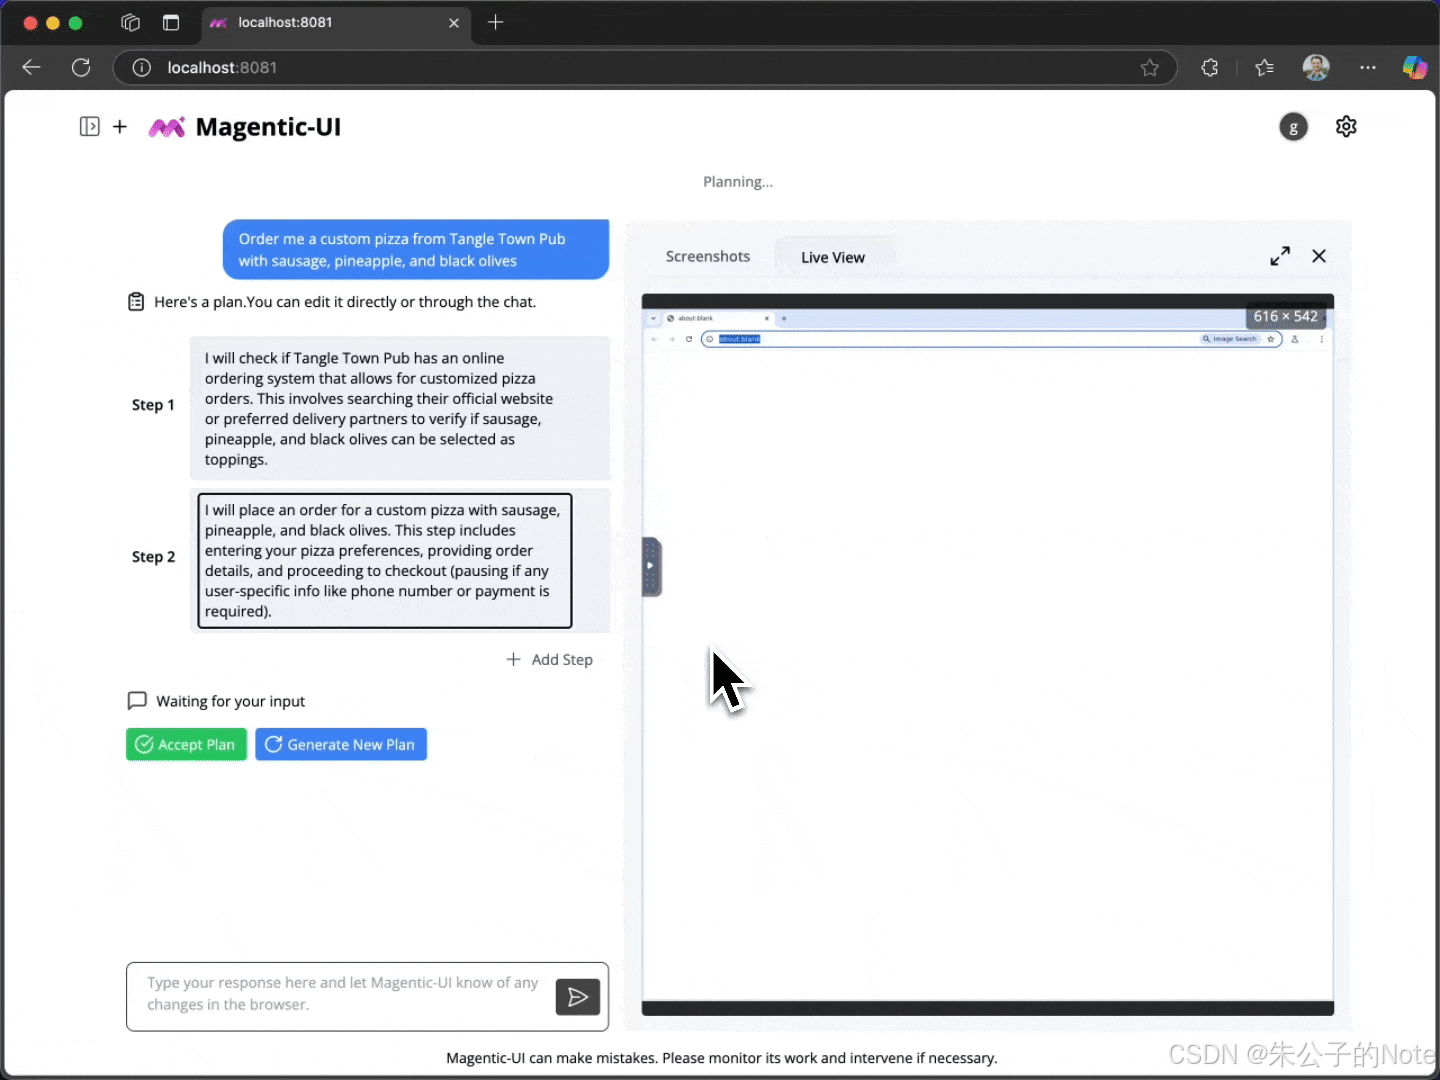1440x1080 pixels.
Task: Open the user avatar labeled g
Action: click(1293, 127)
